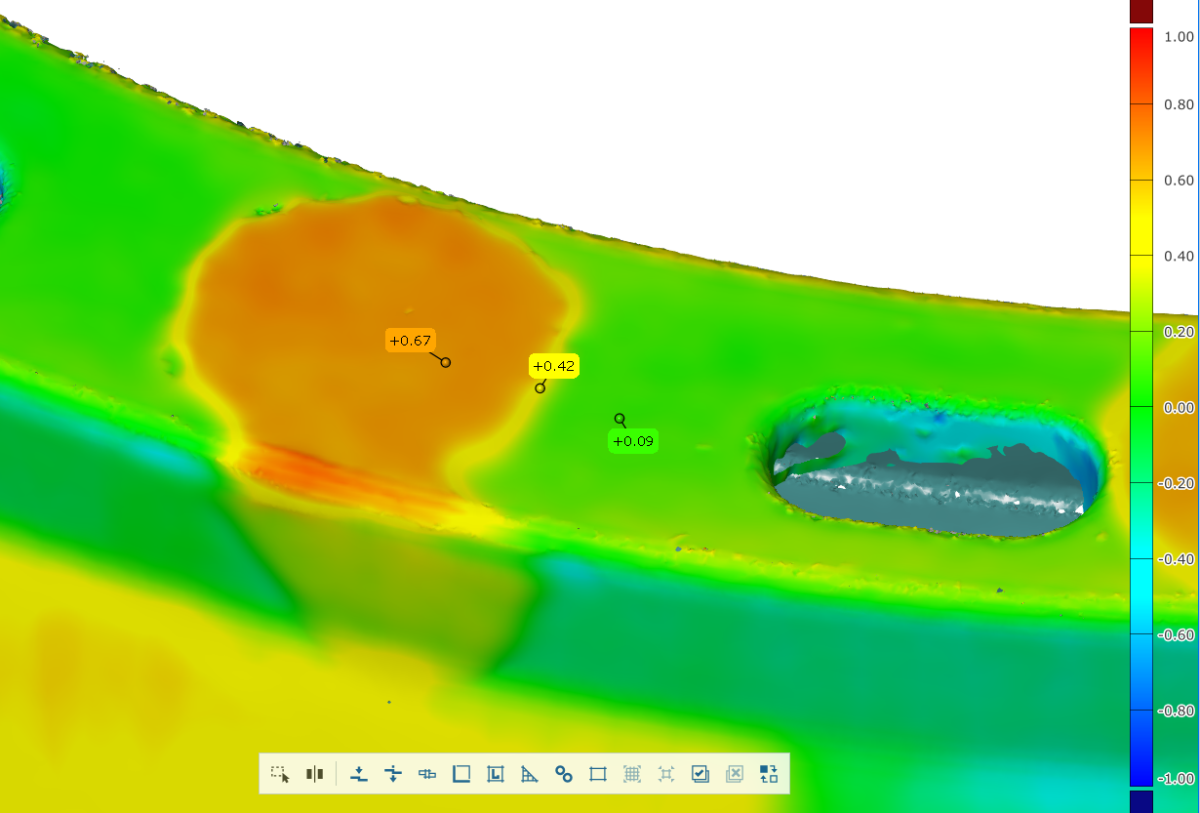Click the X deselect annotations icon
Image resolution: width=1200 pixels, height=813 pixels.
(734, 774)
